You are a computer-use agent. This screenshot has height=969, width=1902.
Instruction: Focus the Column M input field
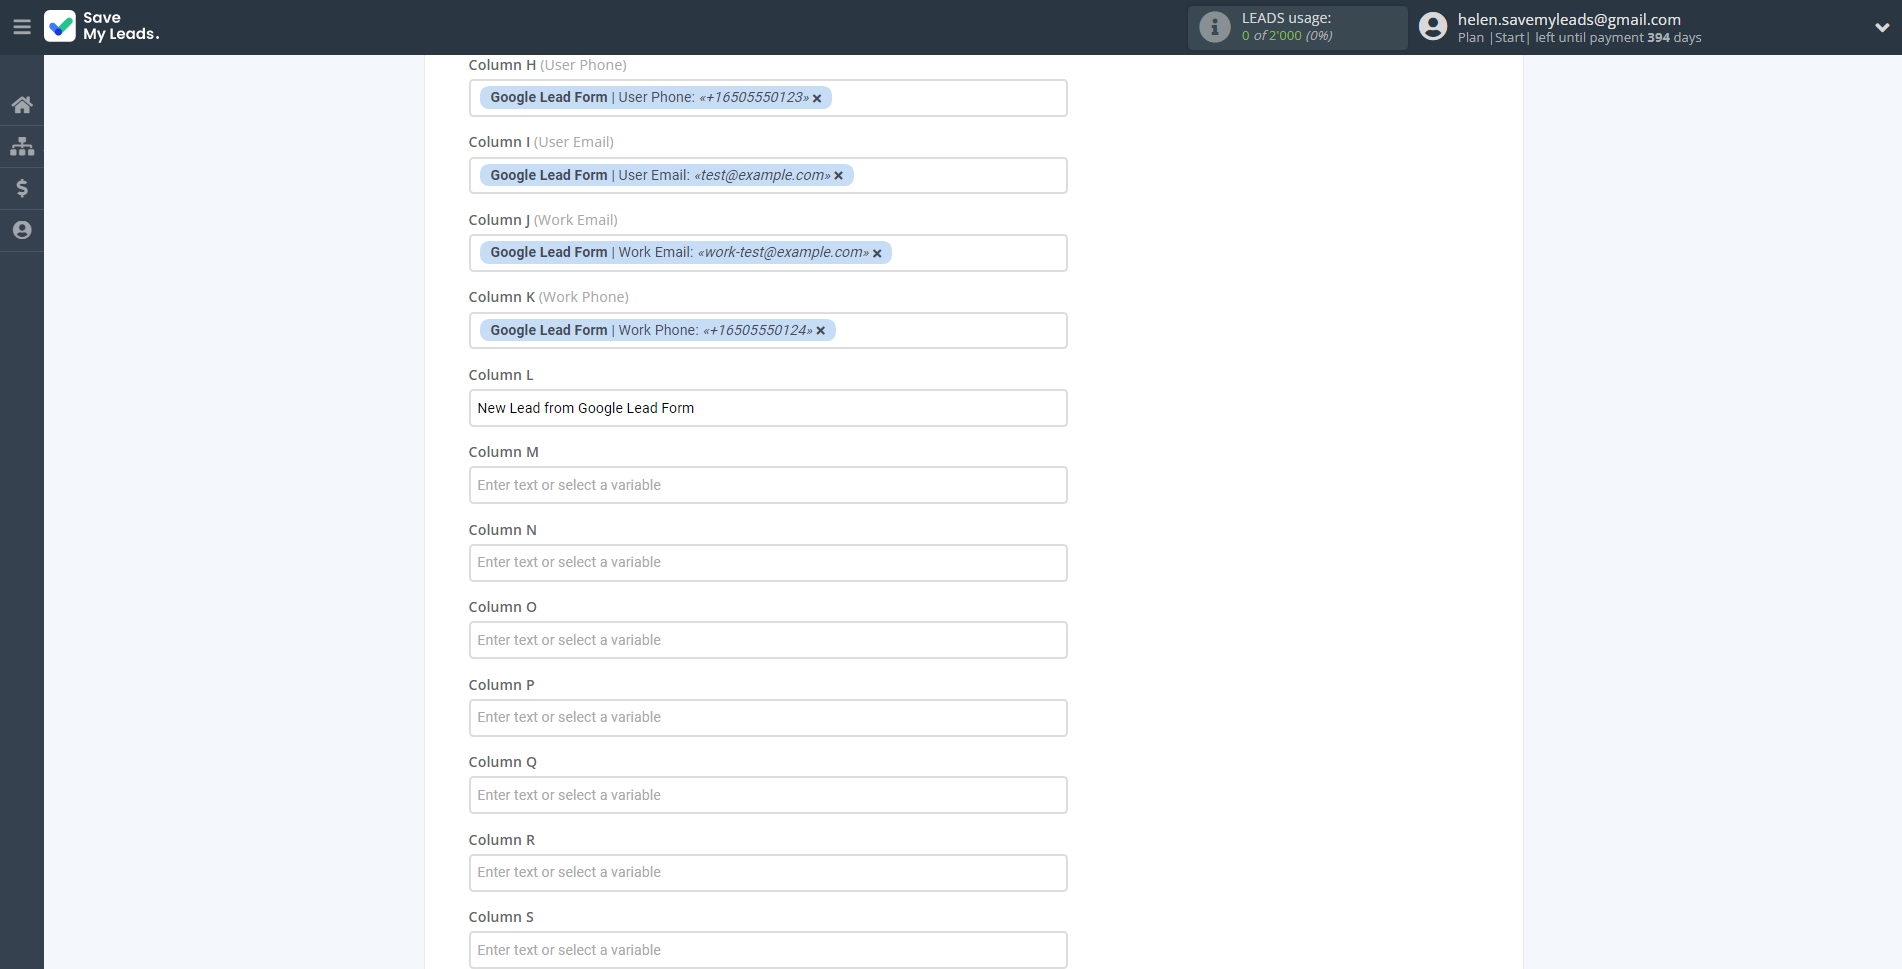pos(768,485)
